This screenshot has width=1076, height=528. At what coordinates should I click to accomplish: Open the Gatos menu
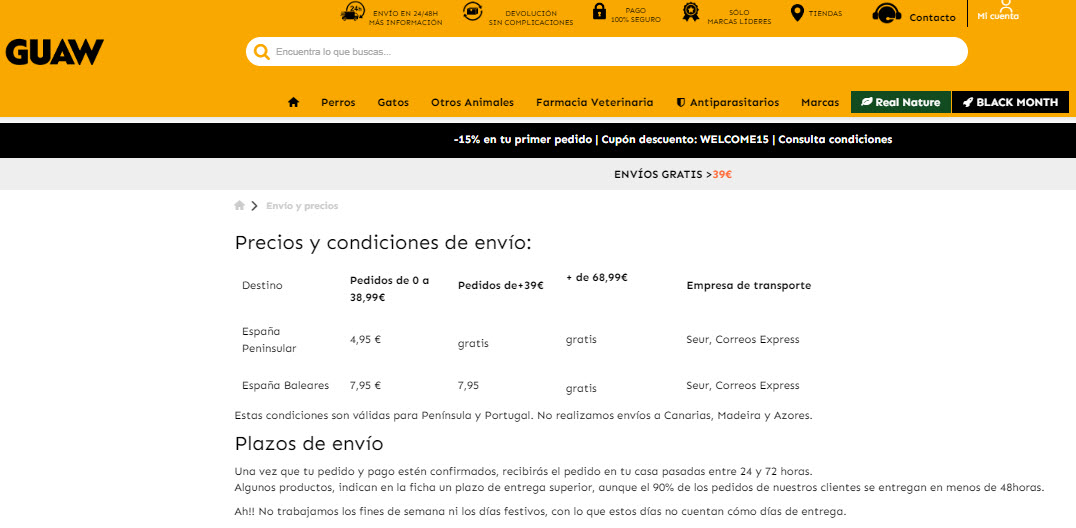(393, 102)
